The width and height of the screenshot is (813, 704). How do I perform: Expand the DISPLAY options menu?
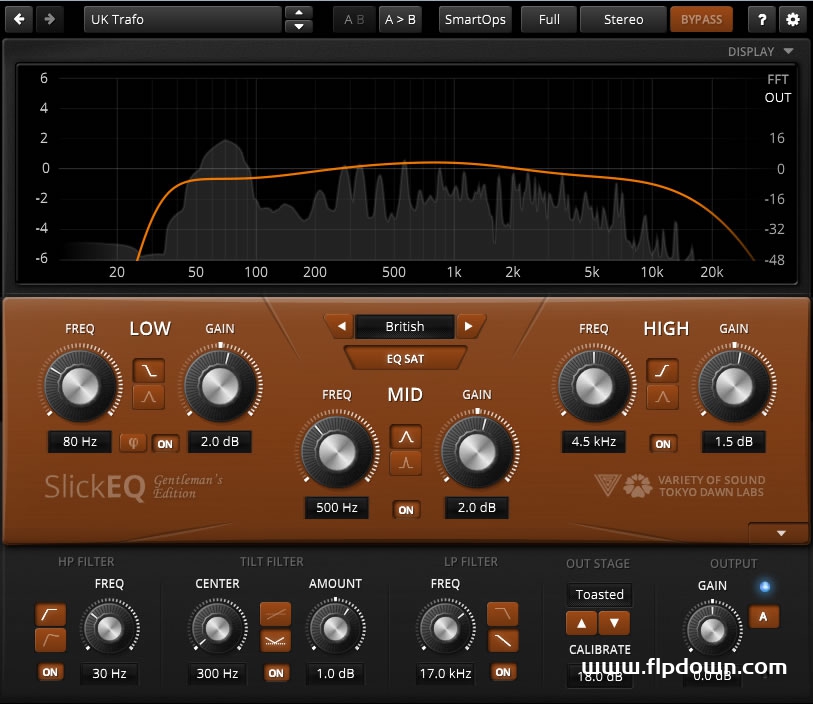click(x=760, y=51)
